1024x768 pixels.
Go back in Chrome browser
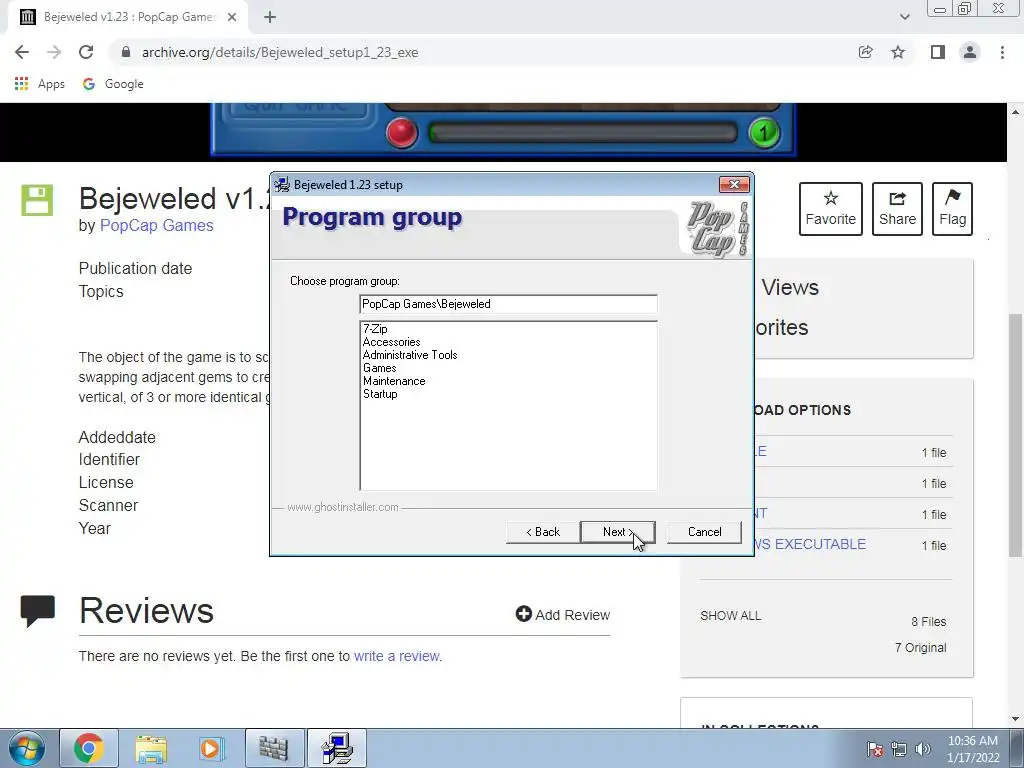(22, 52)
